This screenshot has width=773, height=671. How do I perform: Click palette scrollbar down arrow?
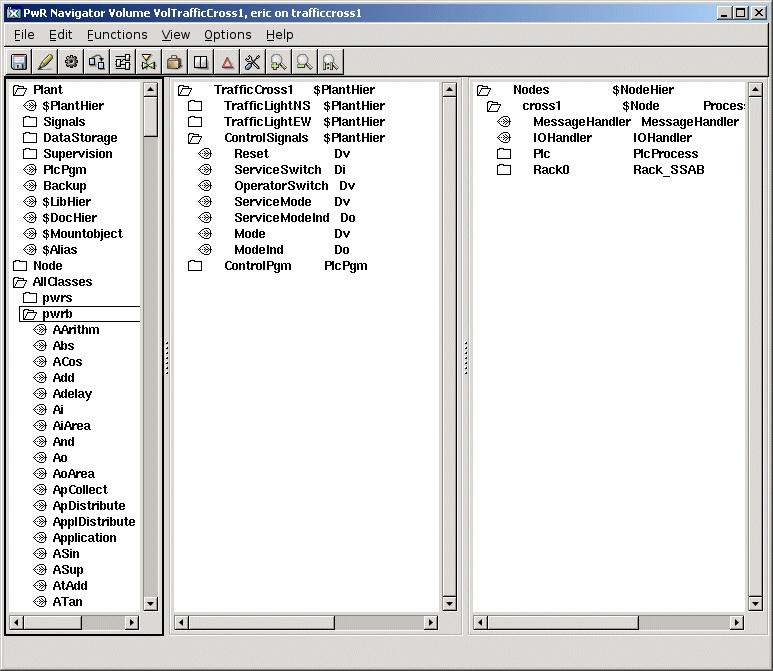click(x=150, y=603)
